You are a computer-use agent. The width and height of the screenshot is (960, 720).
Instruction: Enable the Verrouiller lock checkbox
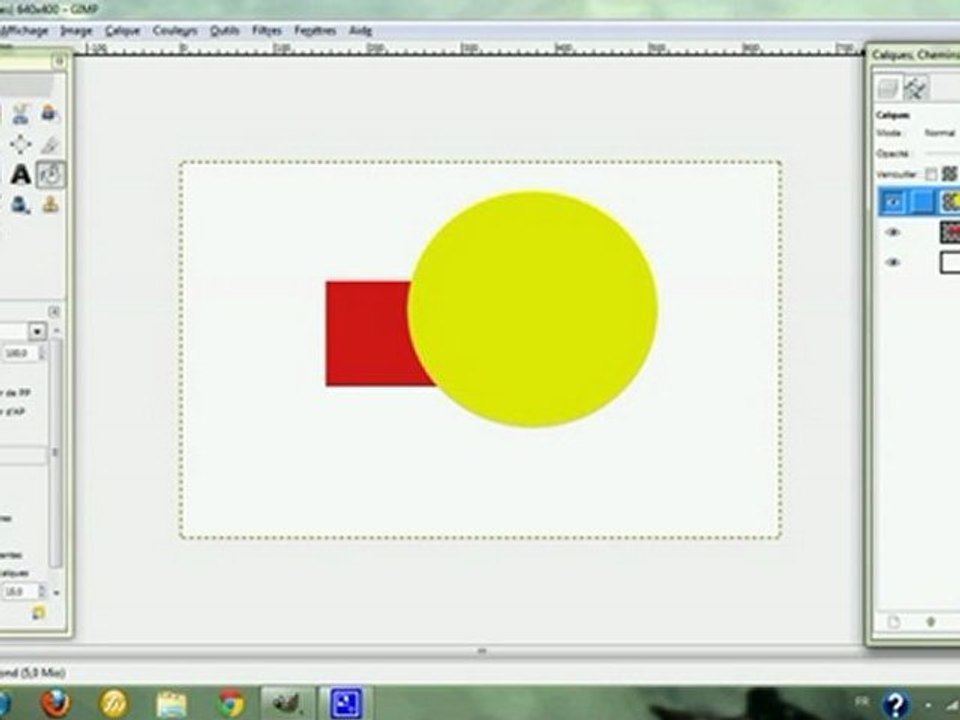931,174
